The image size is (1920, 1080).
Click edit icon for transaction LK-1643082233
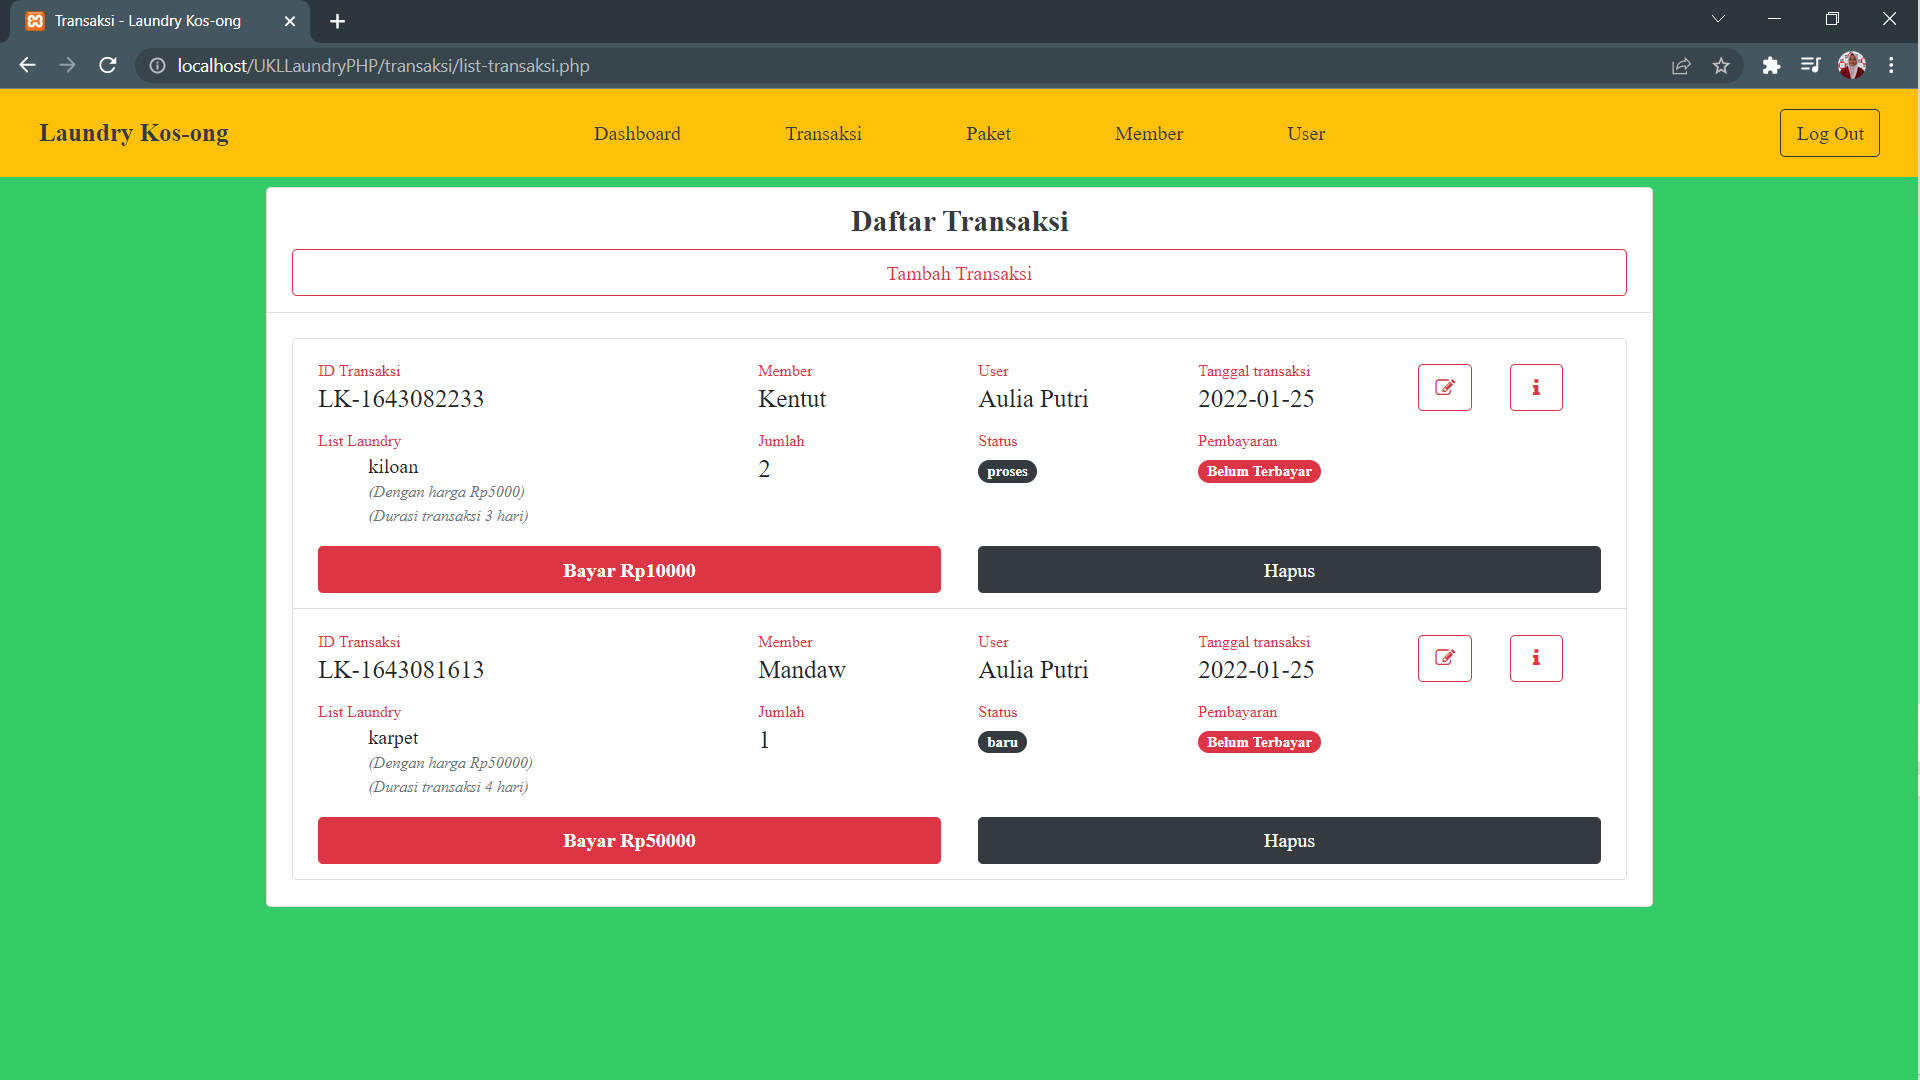tap(1444, 387)
